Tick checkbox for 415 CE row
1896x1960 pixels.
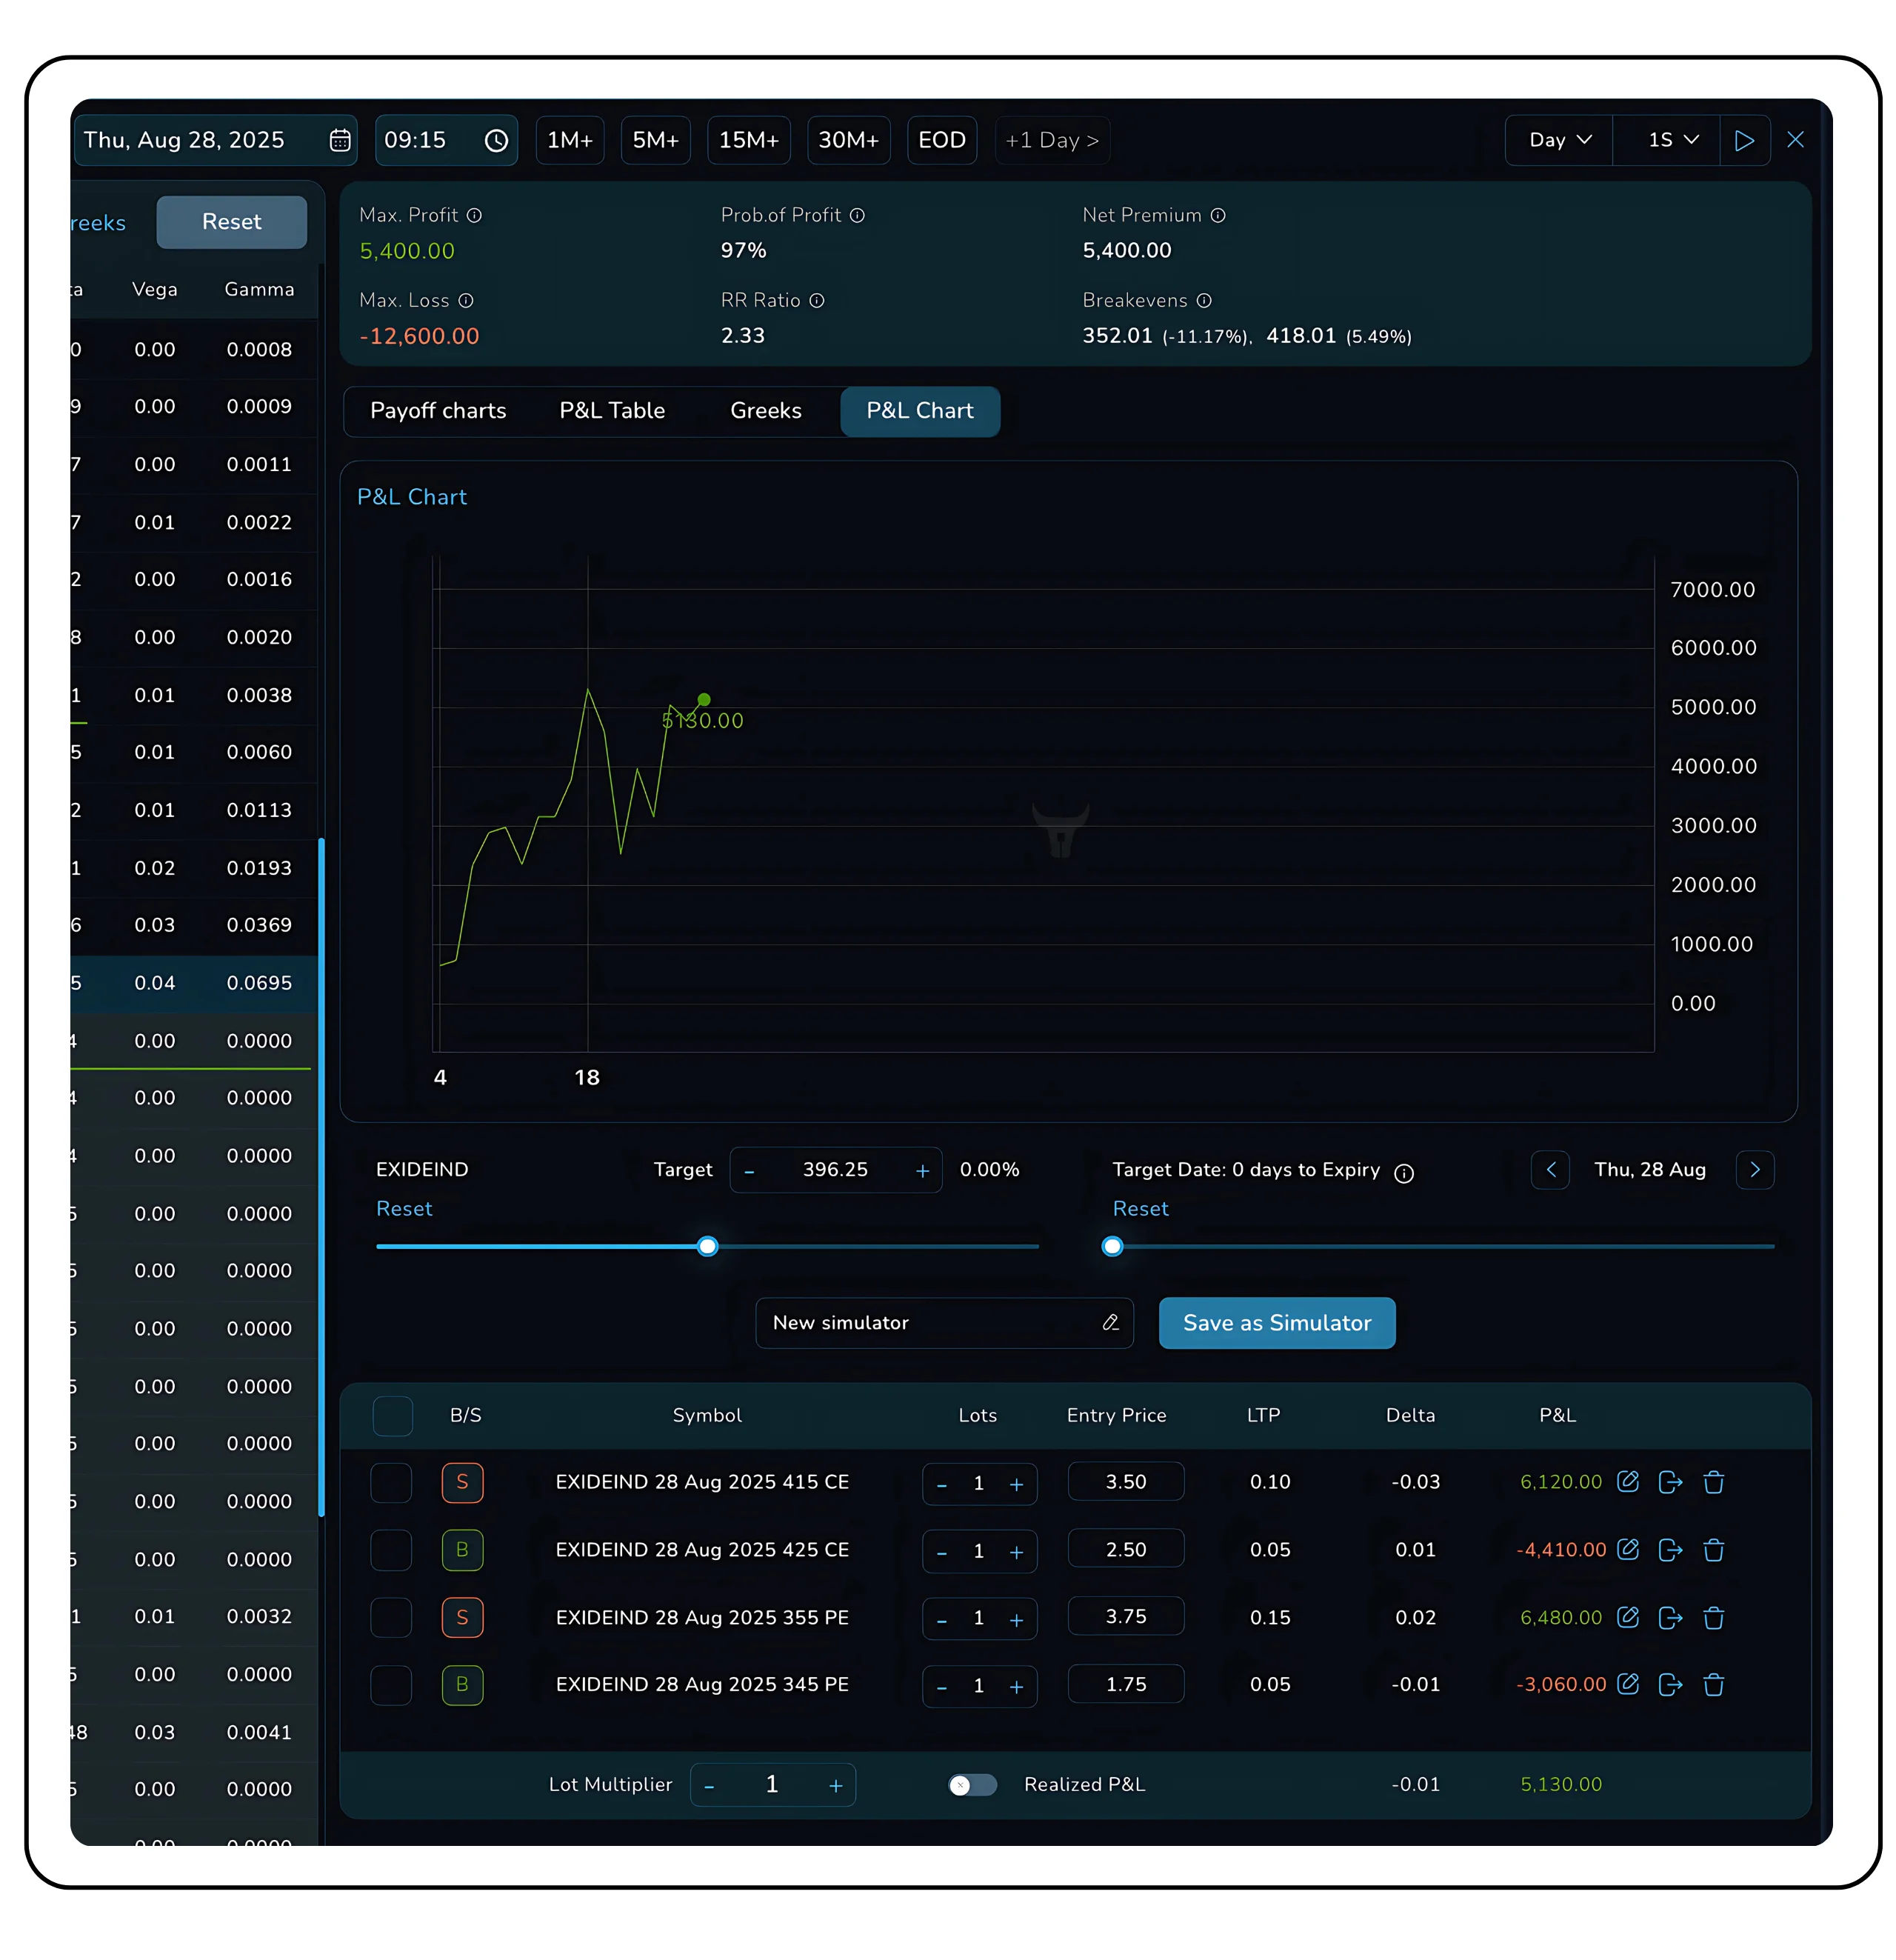[x=391, y=1482]
